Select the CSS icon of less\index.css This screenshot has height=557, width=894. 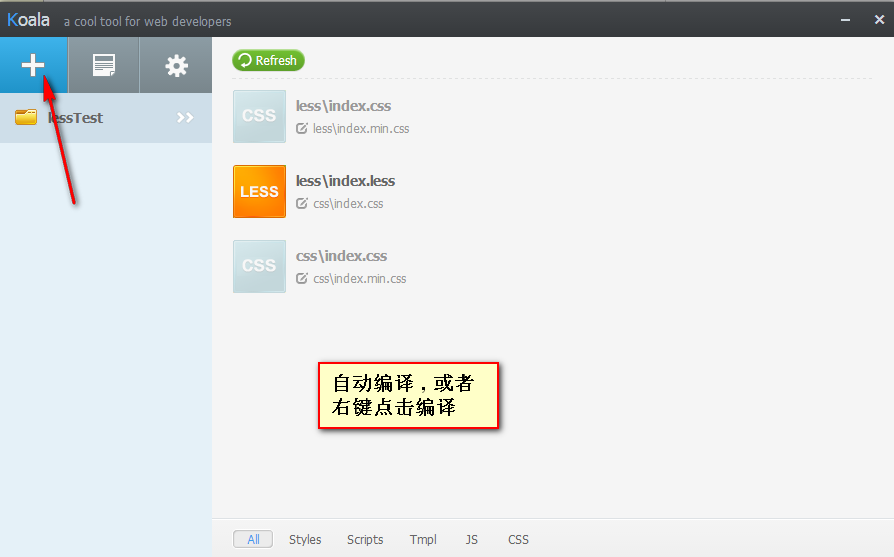tap(259, 116)
